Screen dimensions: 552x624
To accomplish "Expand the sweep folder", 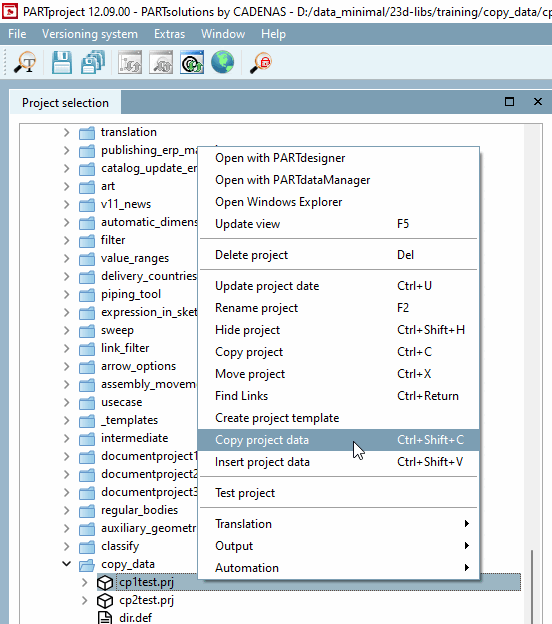I will click(66, 330).
